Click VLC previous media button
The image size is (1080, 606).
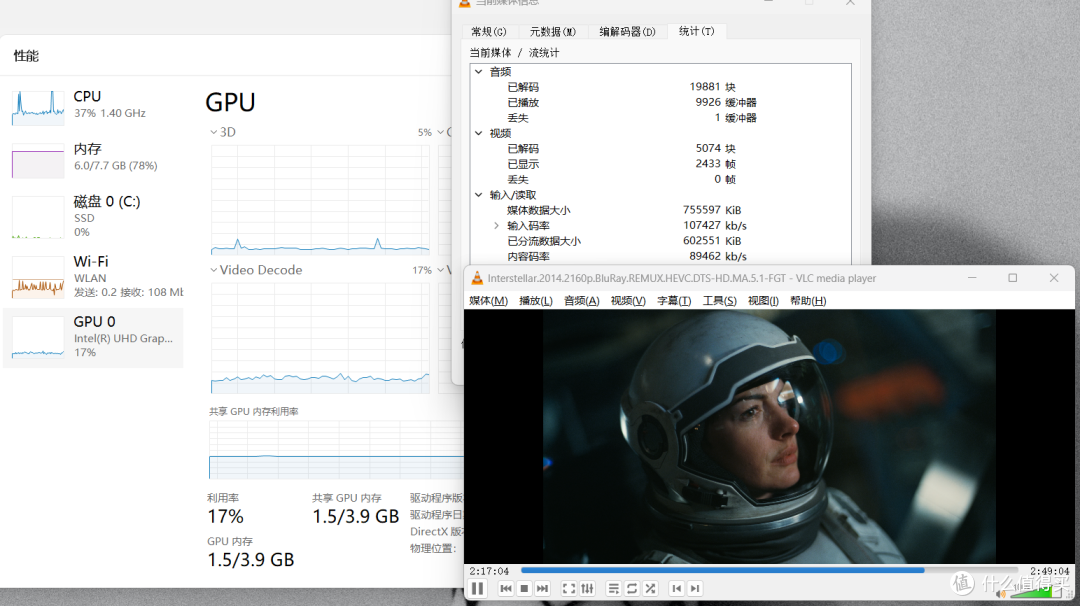point(506,588)
